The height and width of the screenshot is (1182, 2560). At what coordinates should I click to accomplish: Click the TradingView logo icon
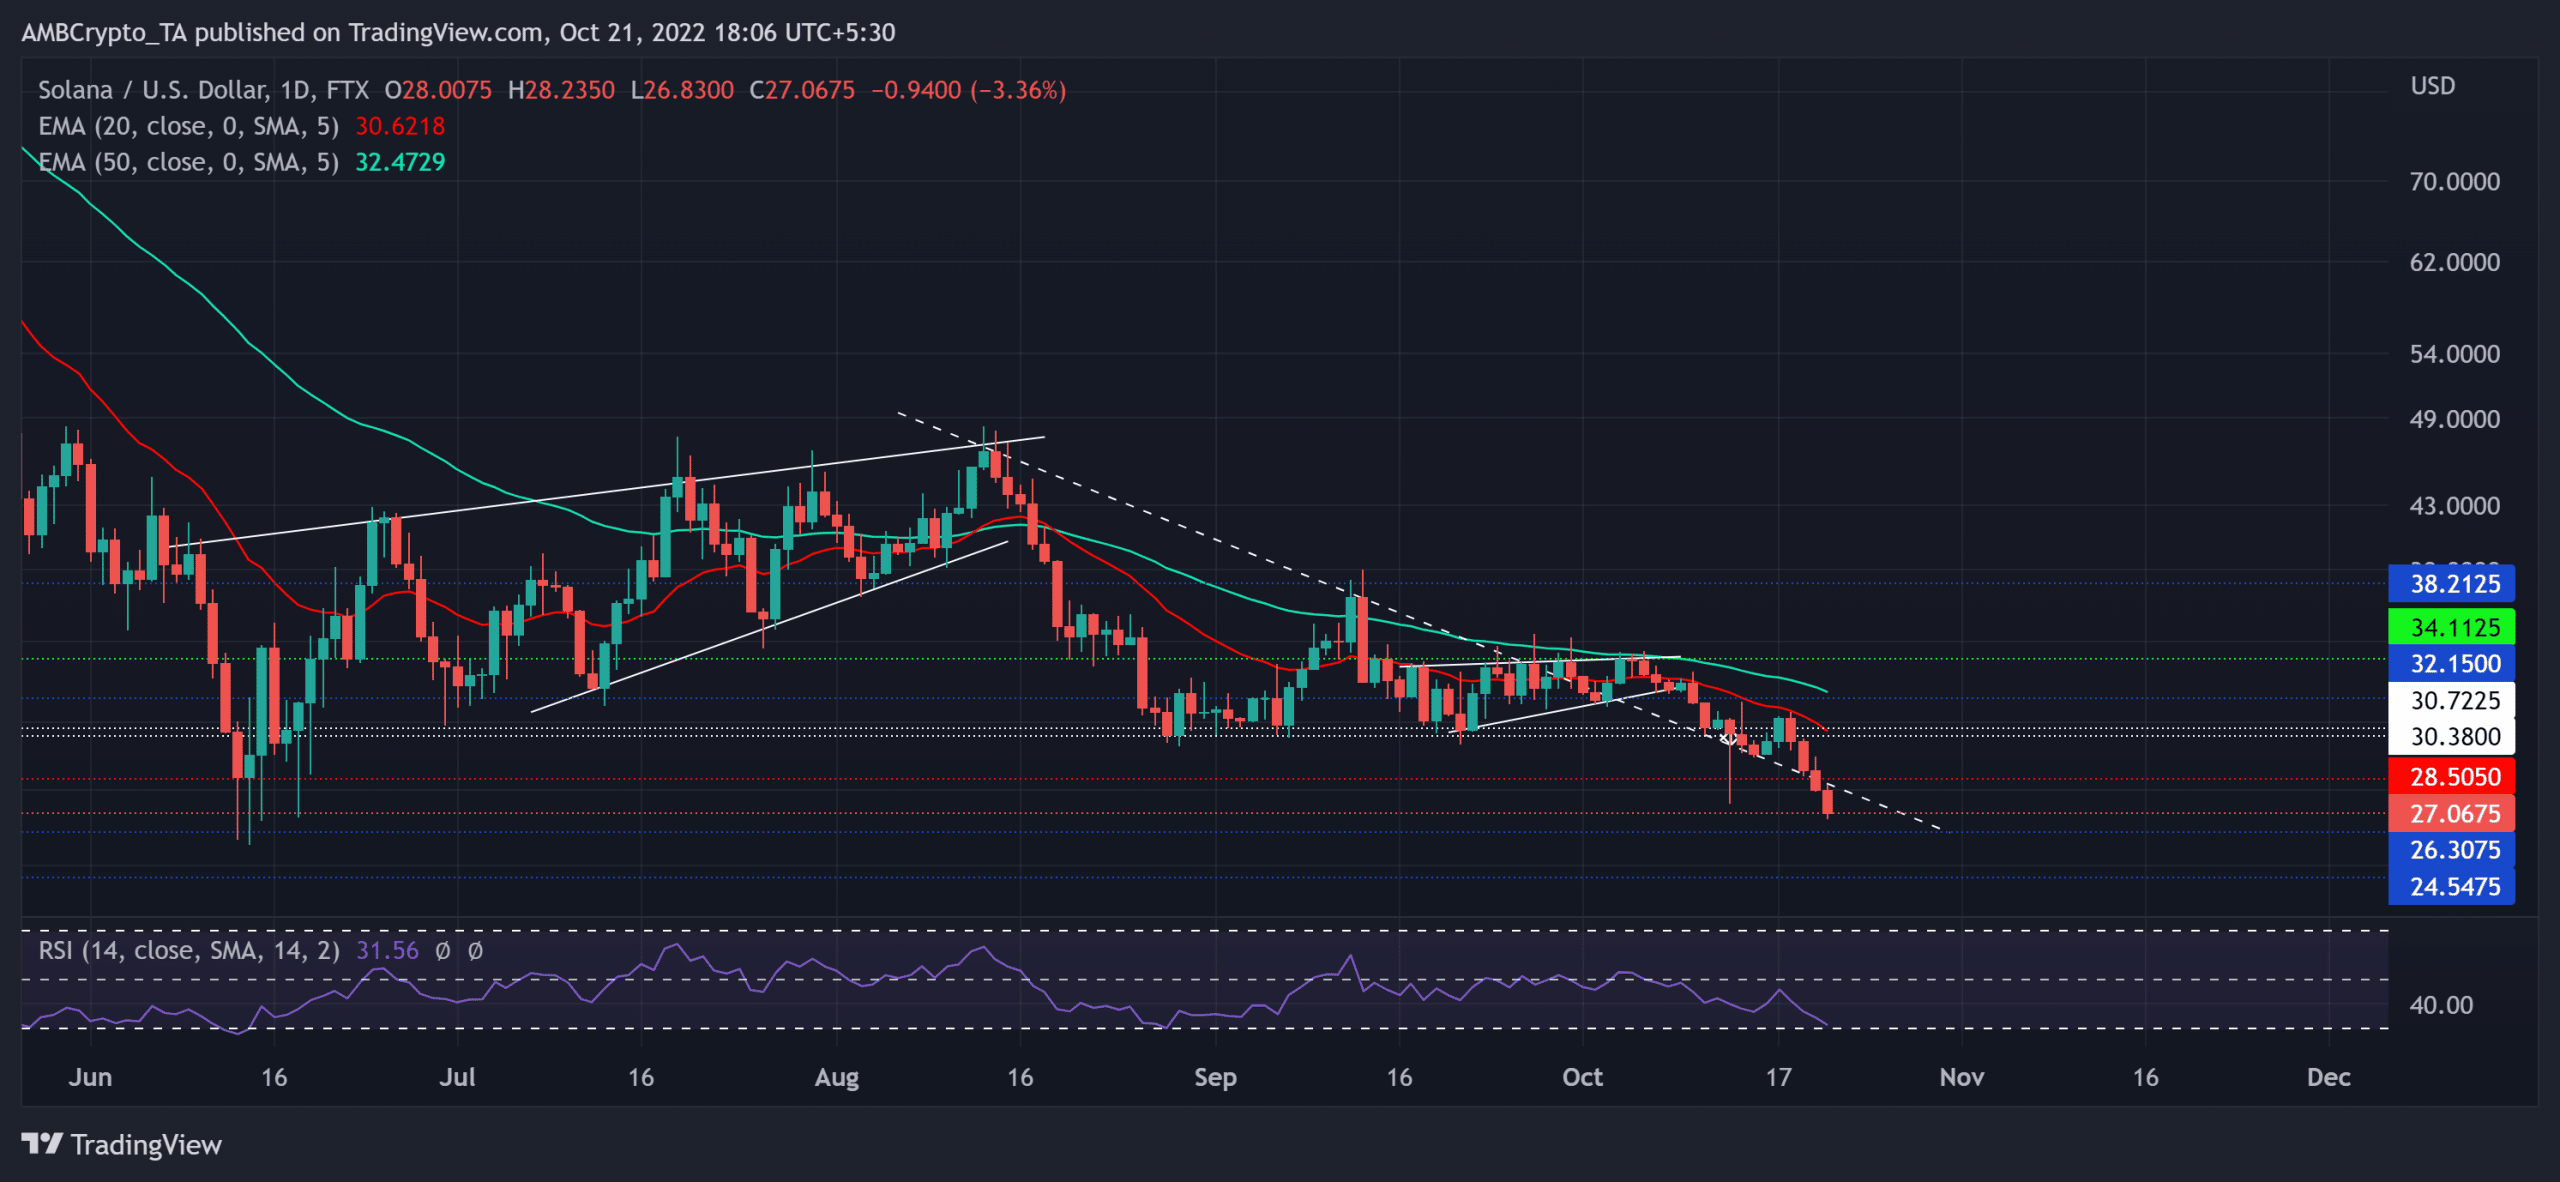(42, 1143)
